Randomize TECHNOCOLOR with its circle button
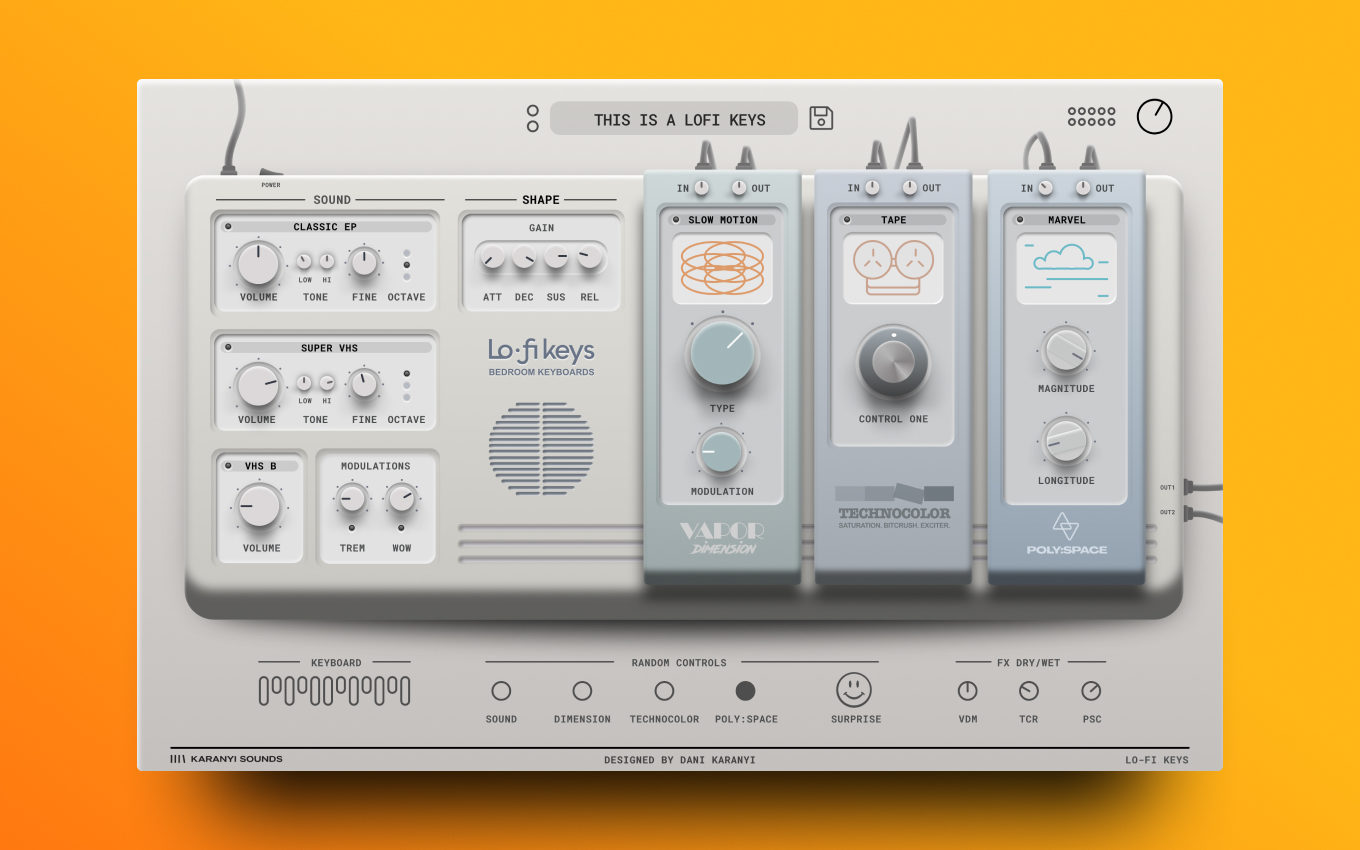Viewport: 1360px width, 850px height. click(664, 691)
